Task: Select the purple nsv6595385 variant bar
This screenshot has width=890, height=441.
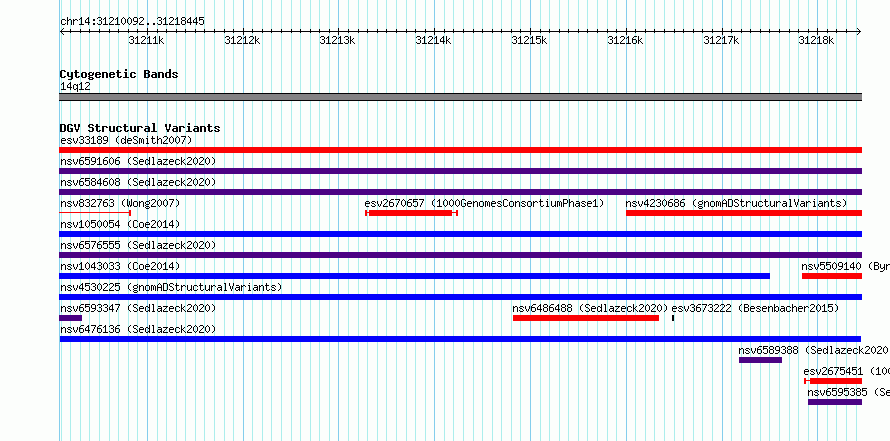Action: 835,402
